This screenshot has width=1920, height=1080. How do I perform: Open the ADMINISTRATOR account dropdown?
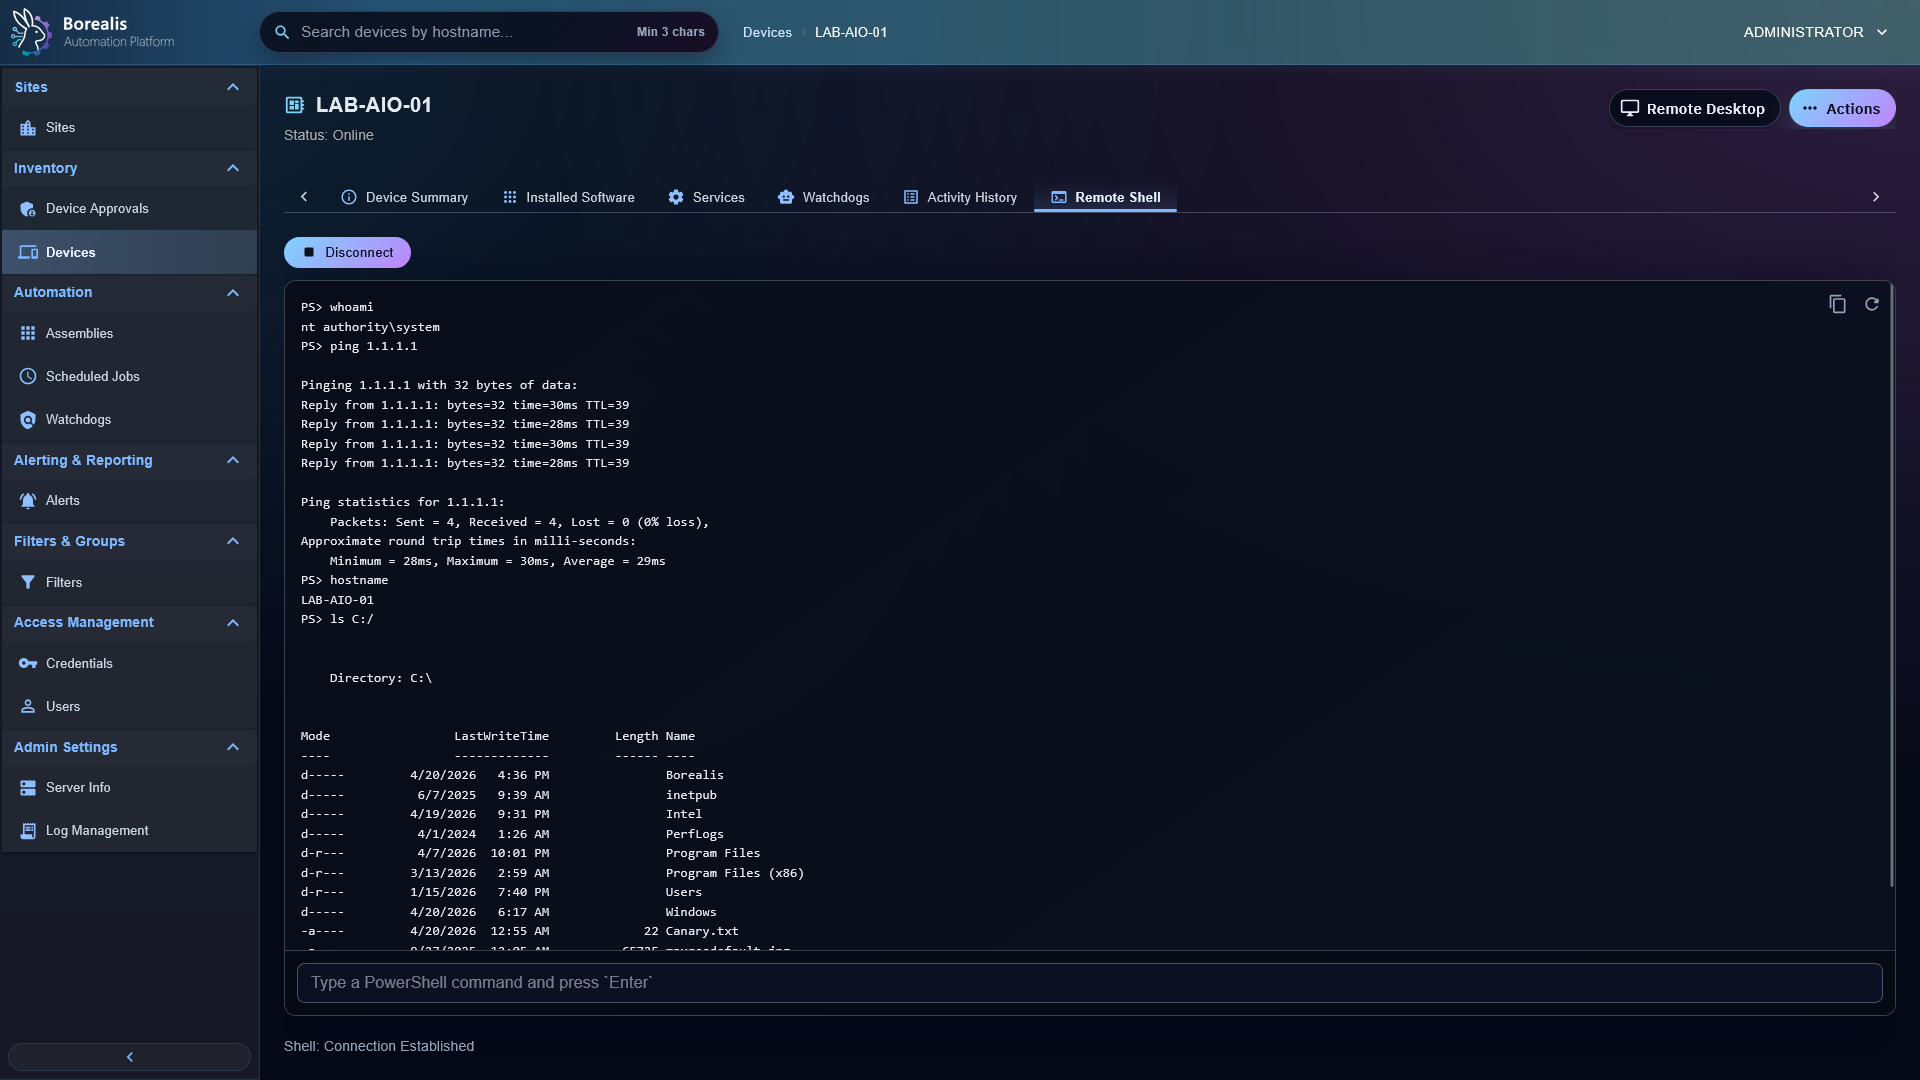coord(1816,32)
